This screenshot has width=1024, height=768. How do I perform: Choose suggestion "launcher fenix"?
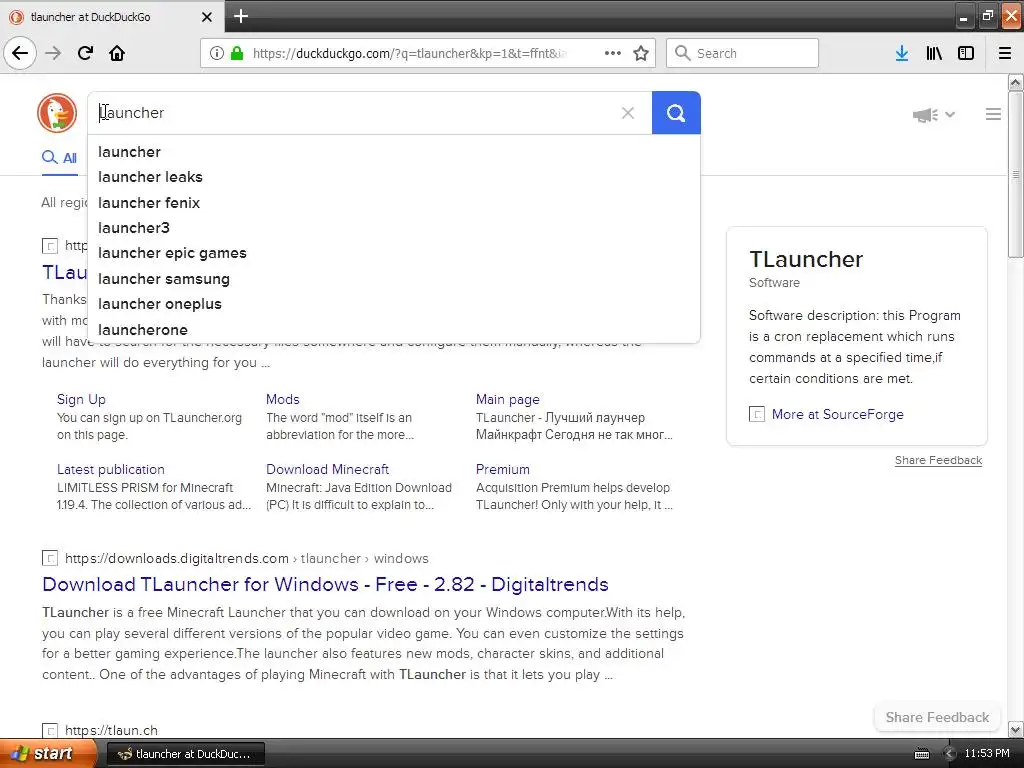149,202
